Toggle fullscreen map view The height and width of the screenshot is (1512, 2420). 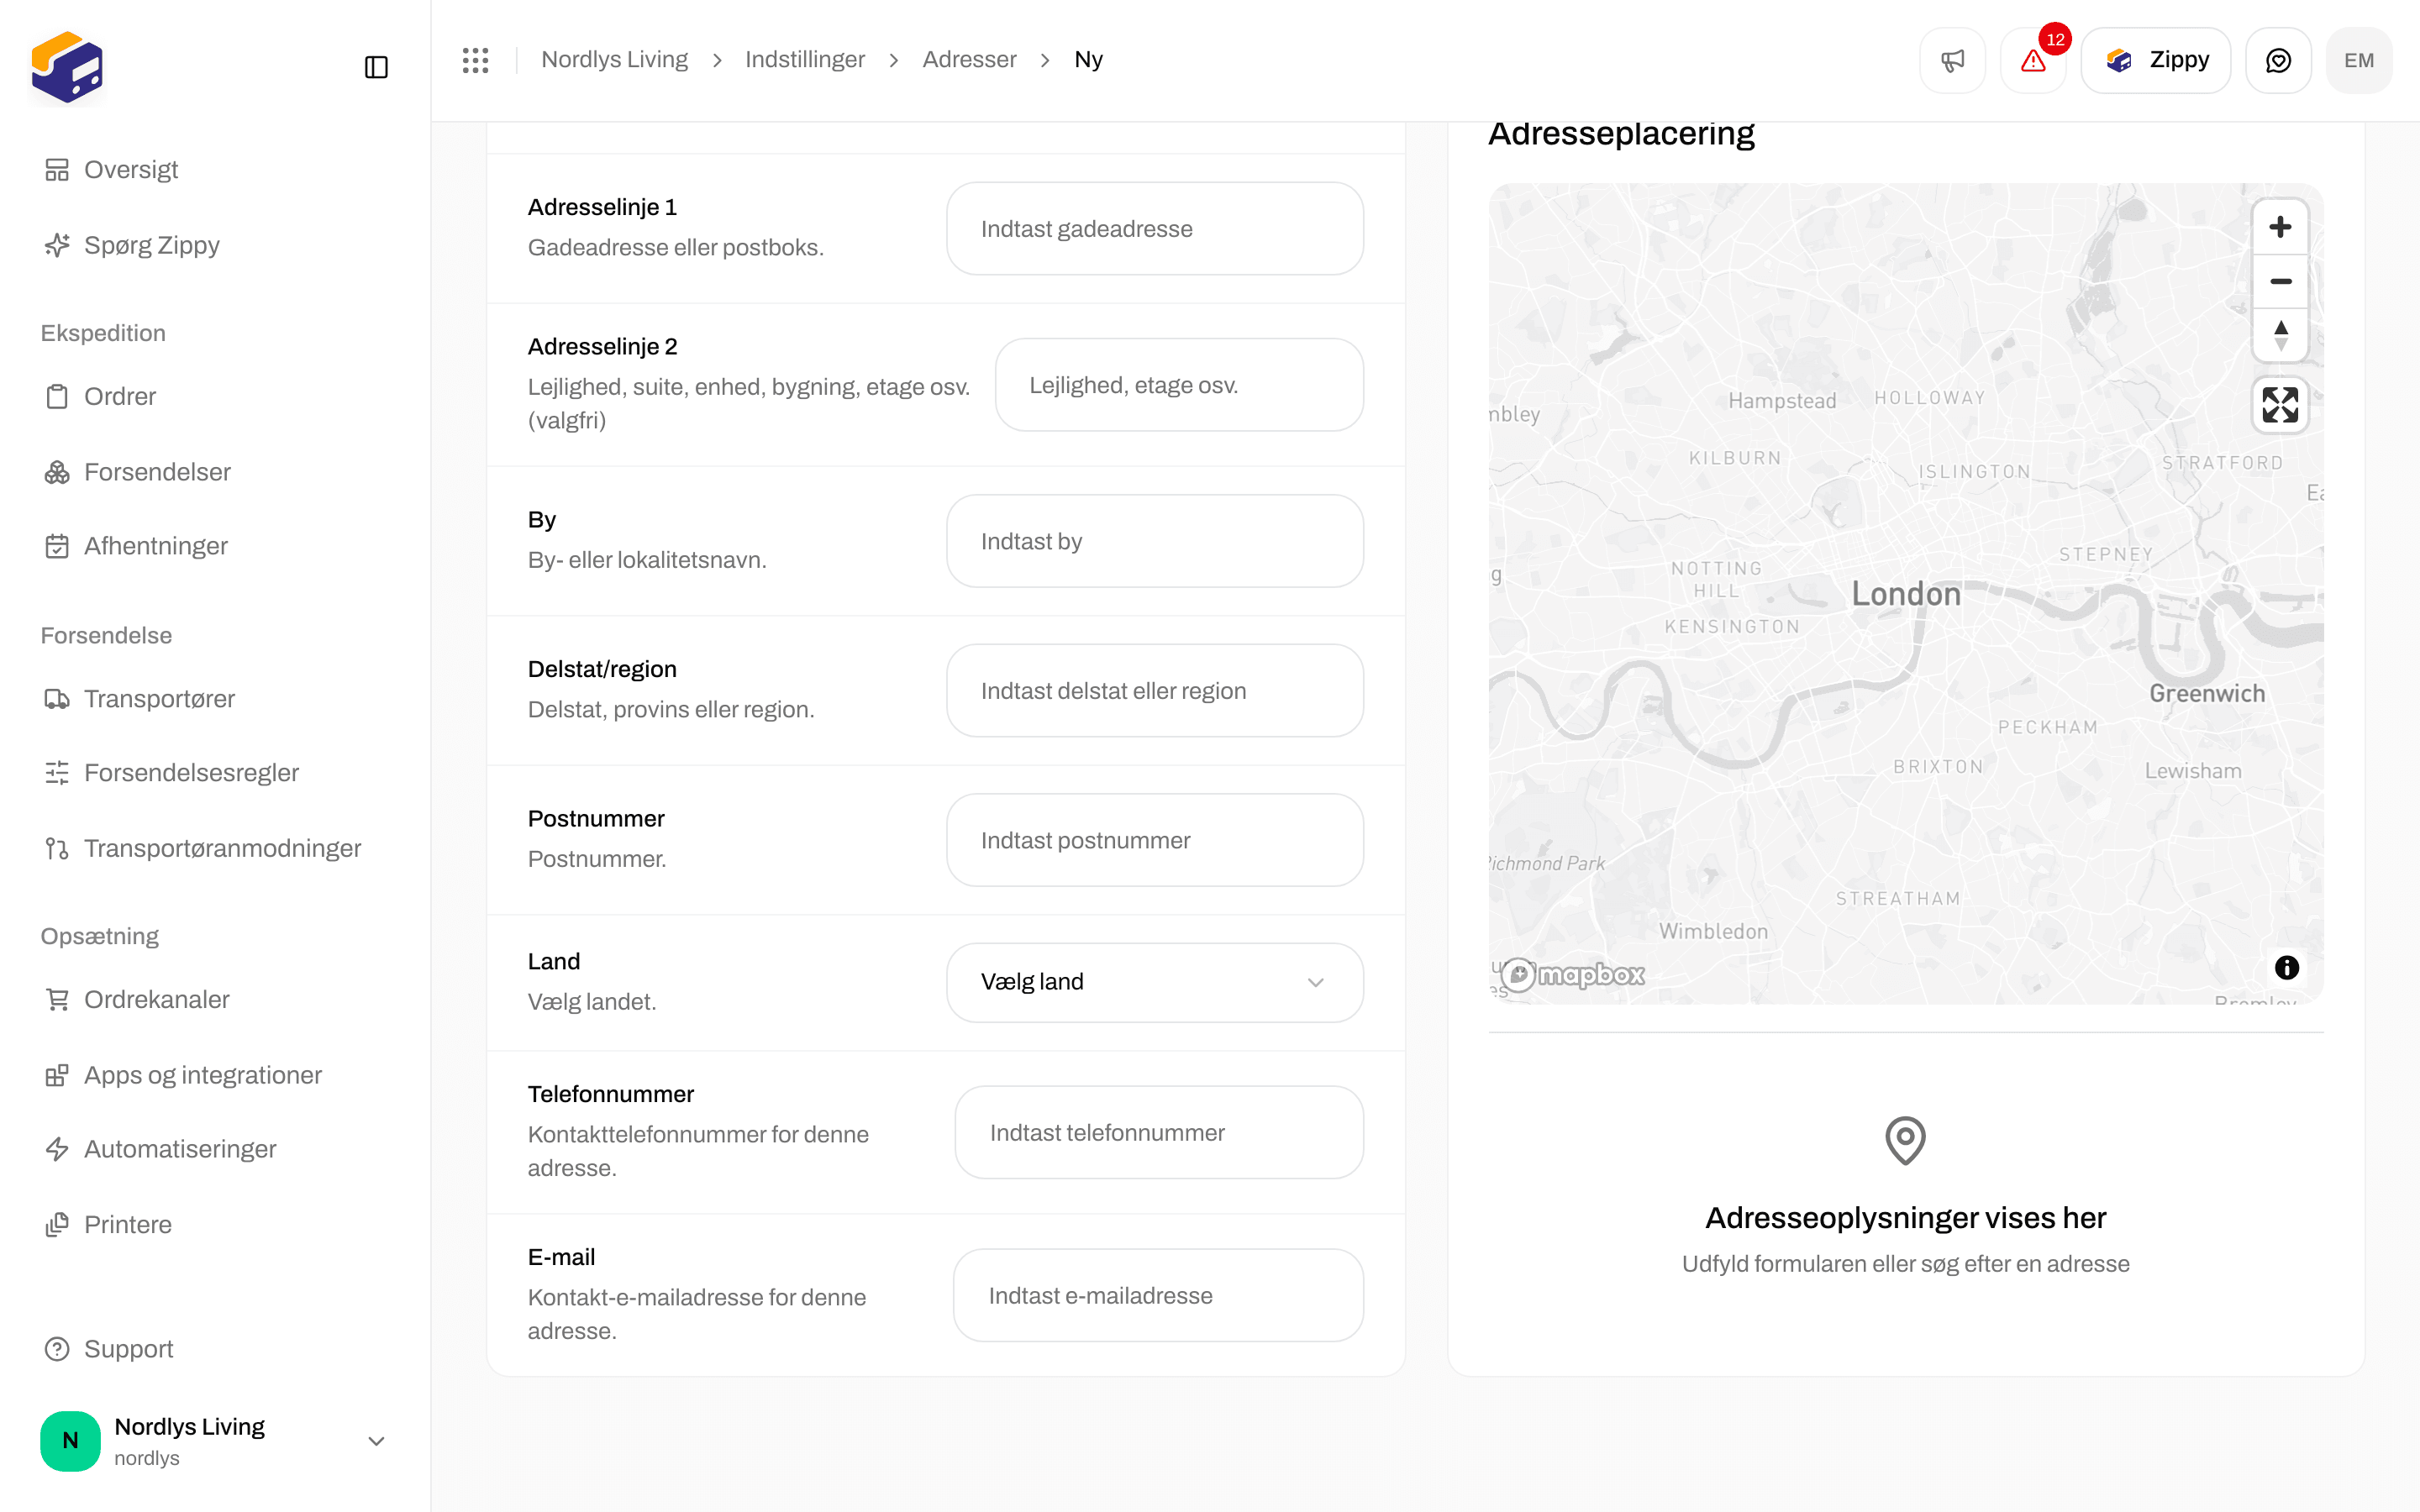pyautogui.click(x=2280, y=405)
